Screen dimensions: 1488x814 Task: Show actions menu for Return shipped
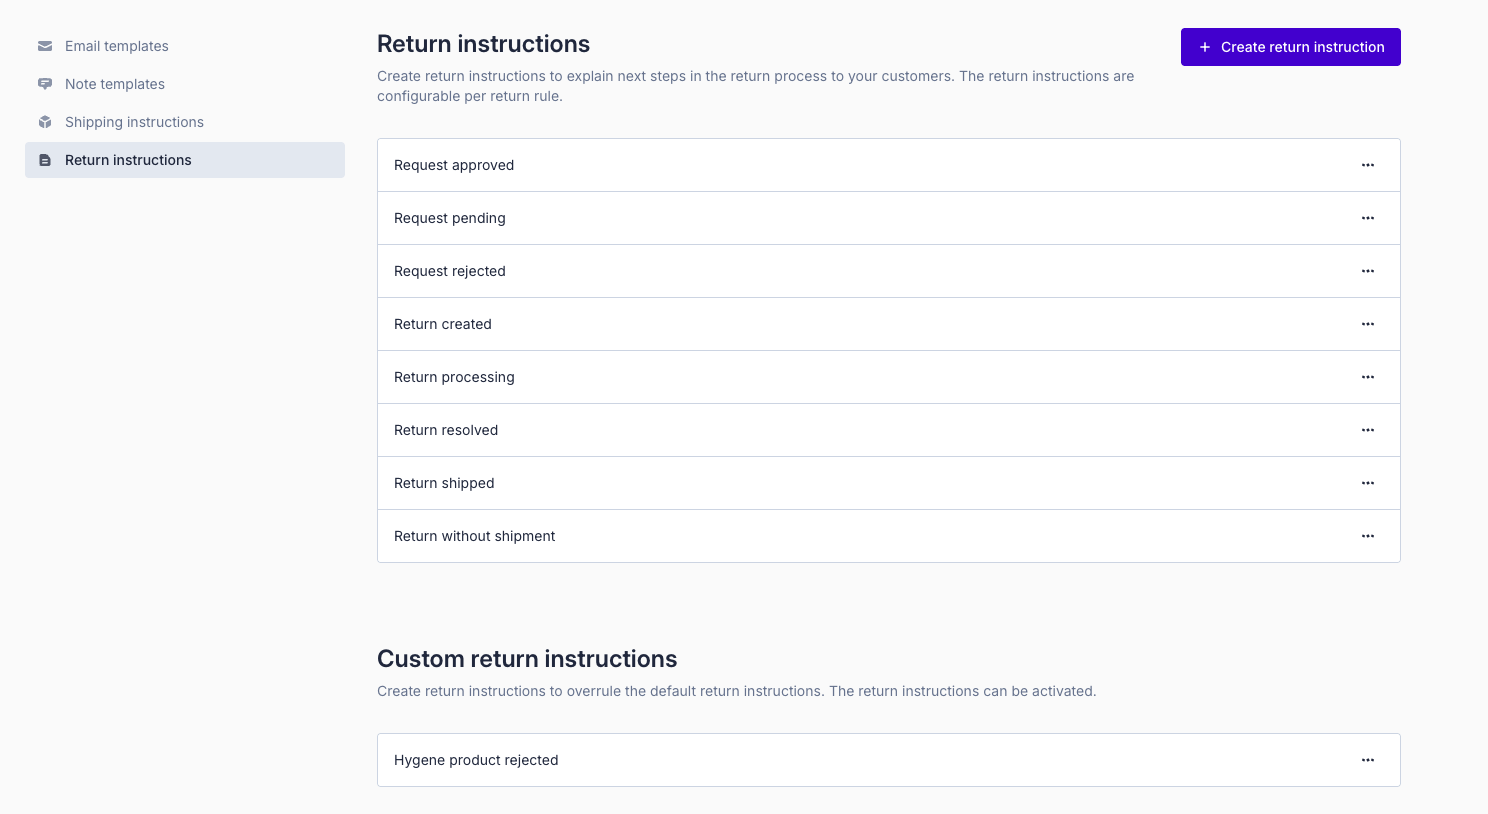(x=1368, y=483)
